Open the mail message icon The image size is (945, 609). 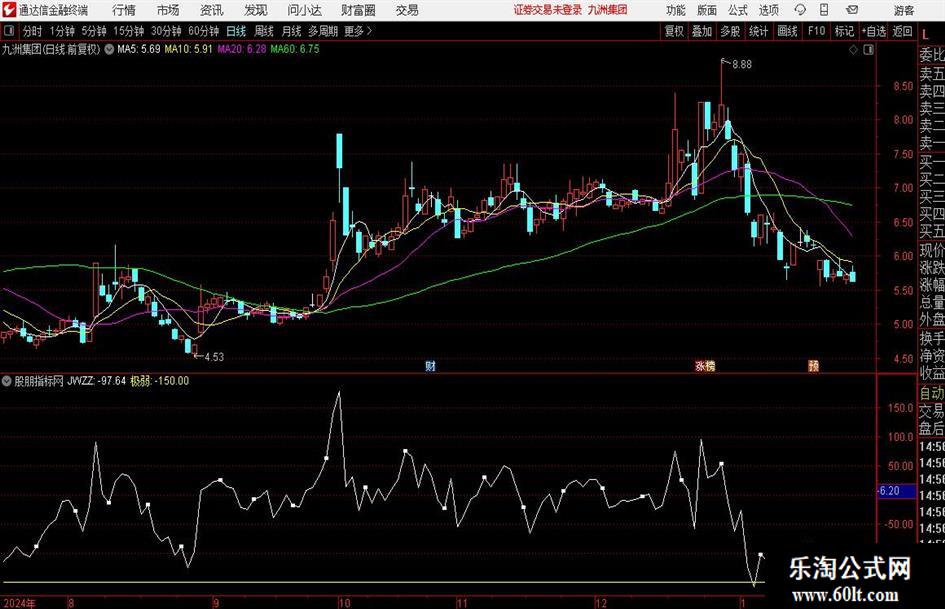click(852, 10)
